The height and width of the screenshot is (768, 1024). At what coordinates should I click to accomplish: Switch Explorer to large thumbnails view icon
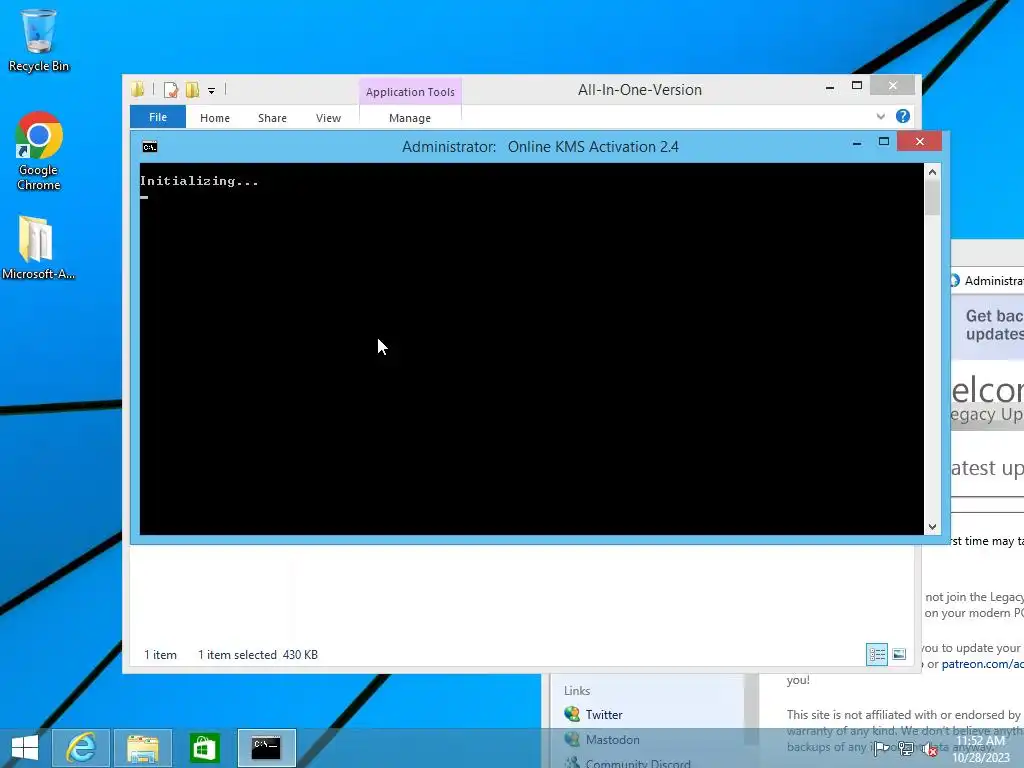tap(899, 654)
